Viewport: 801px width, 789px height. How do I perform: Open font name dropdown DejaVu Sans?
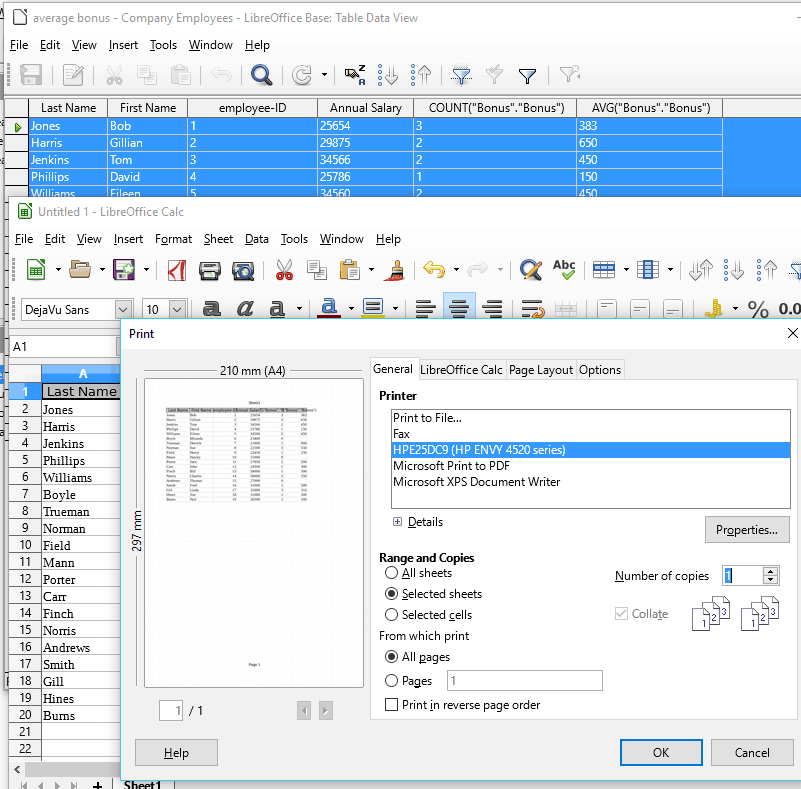click(x=123, y=309)
